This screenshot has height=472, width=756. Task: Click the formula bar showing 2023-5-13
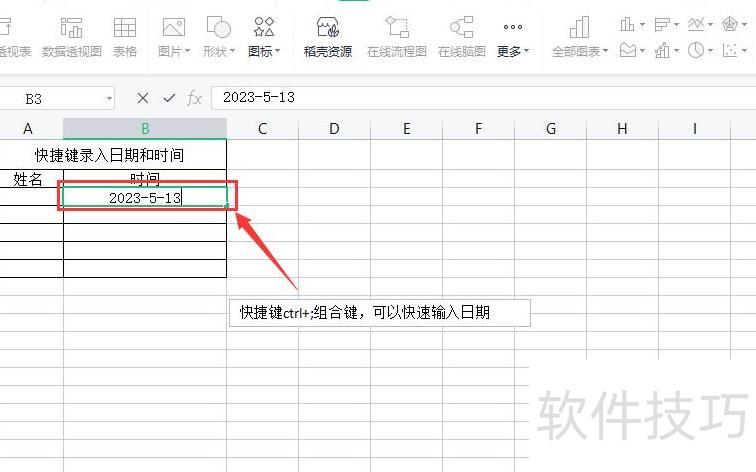pyautogui.click(x=484, y=98)
